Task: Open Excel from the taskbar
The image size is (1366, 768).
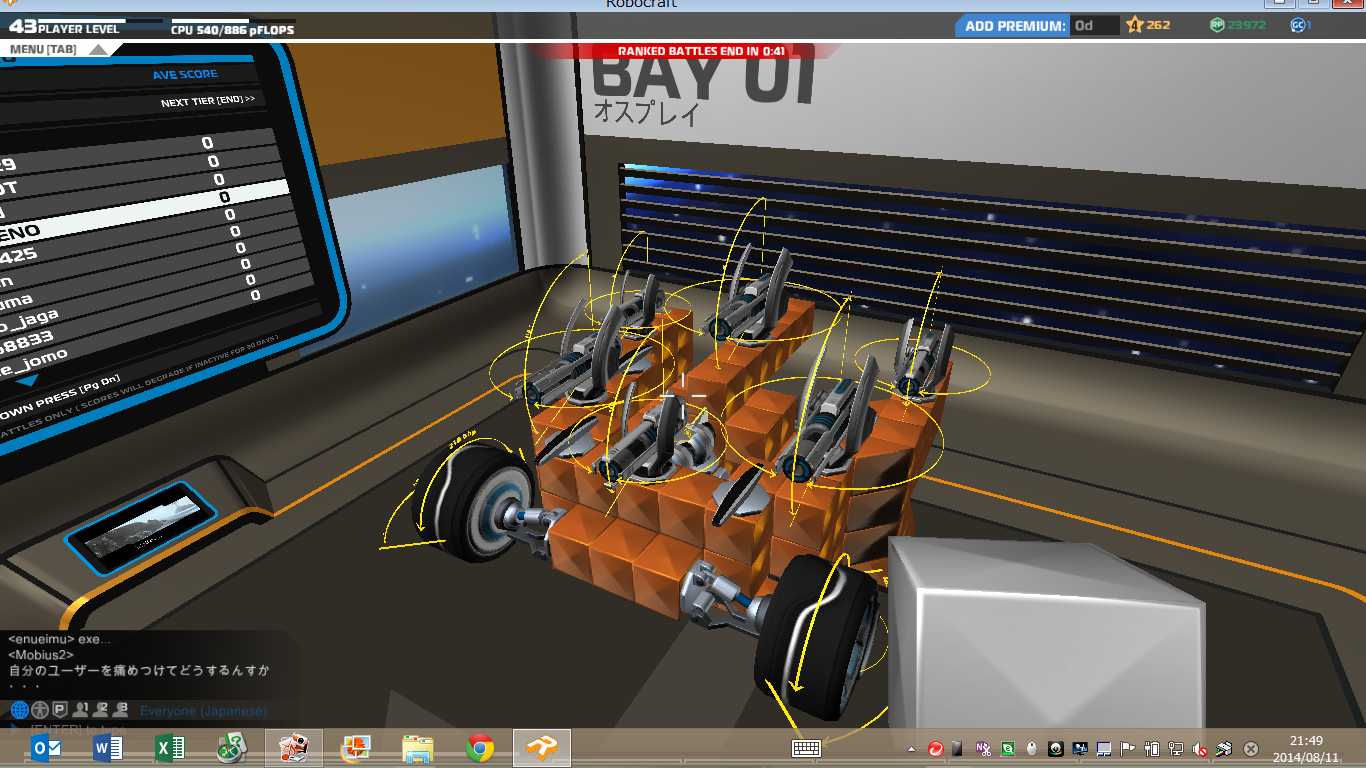Action: click(170, 748)
